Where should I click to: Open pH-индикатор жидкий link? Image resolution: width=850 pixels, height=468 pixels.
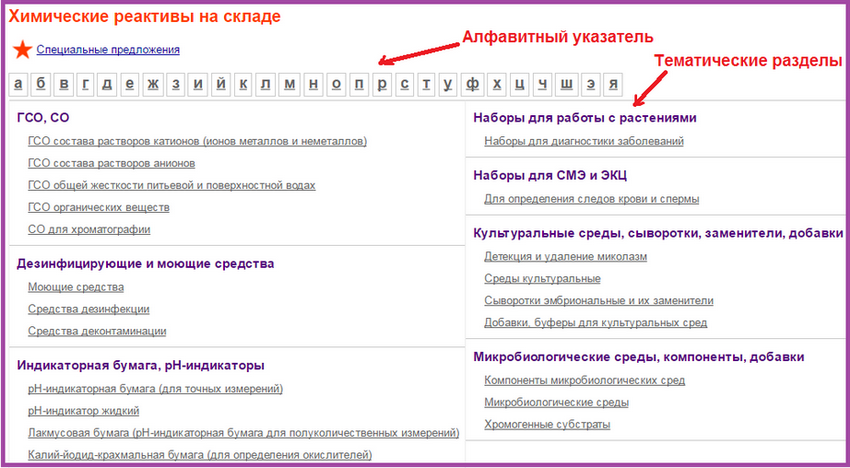click(x=84, y=410)
